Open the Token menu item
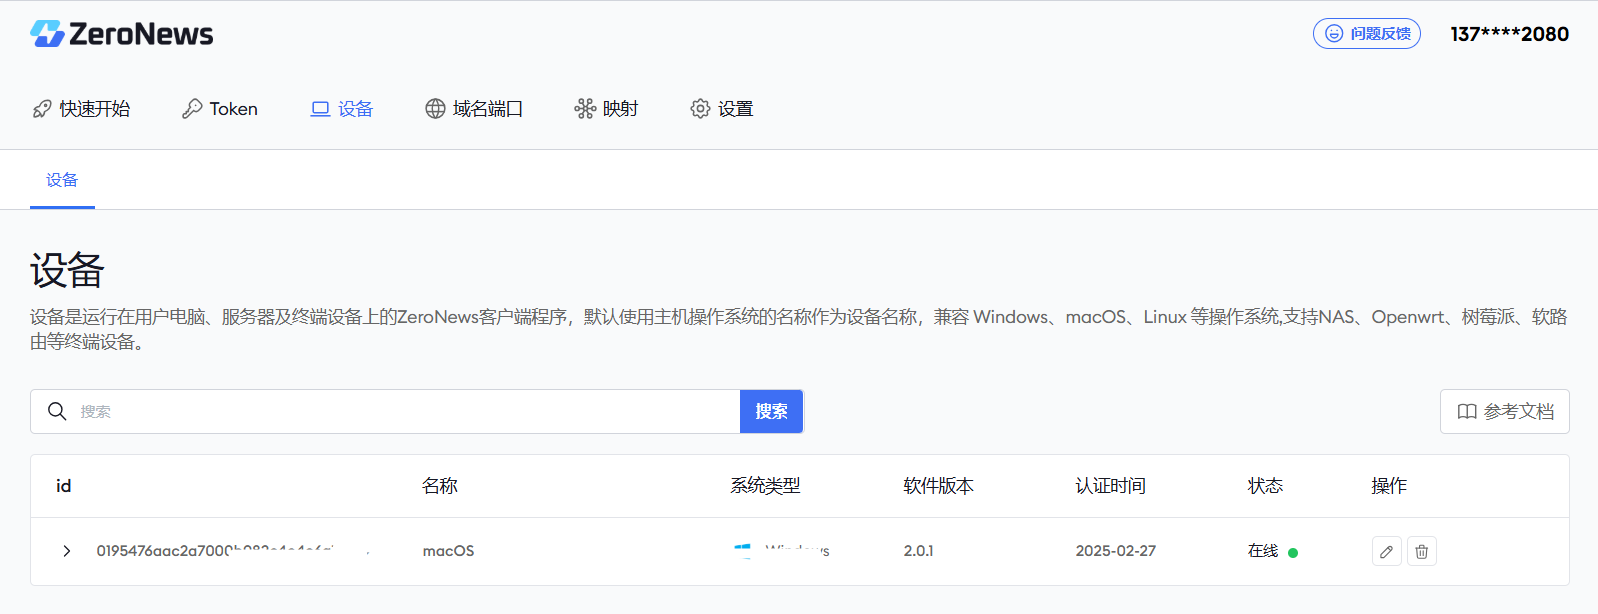1598x614 pixels. (x=220, y=109)
